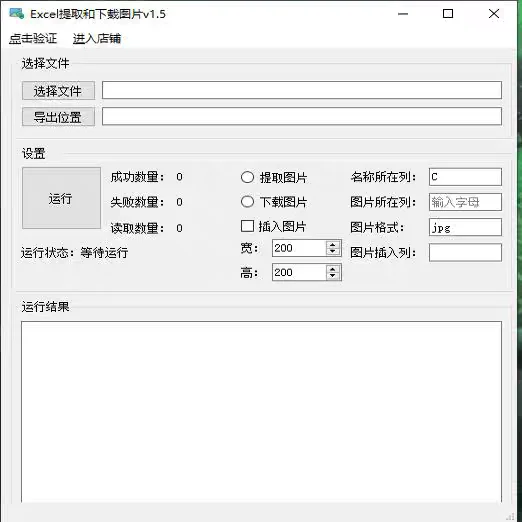This screenshot has width=522, height=522.
Task: Click the 运行 button
Action: (x=61, y=198)
